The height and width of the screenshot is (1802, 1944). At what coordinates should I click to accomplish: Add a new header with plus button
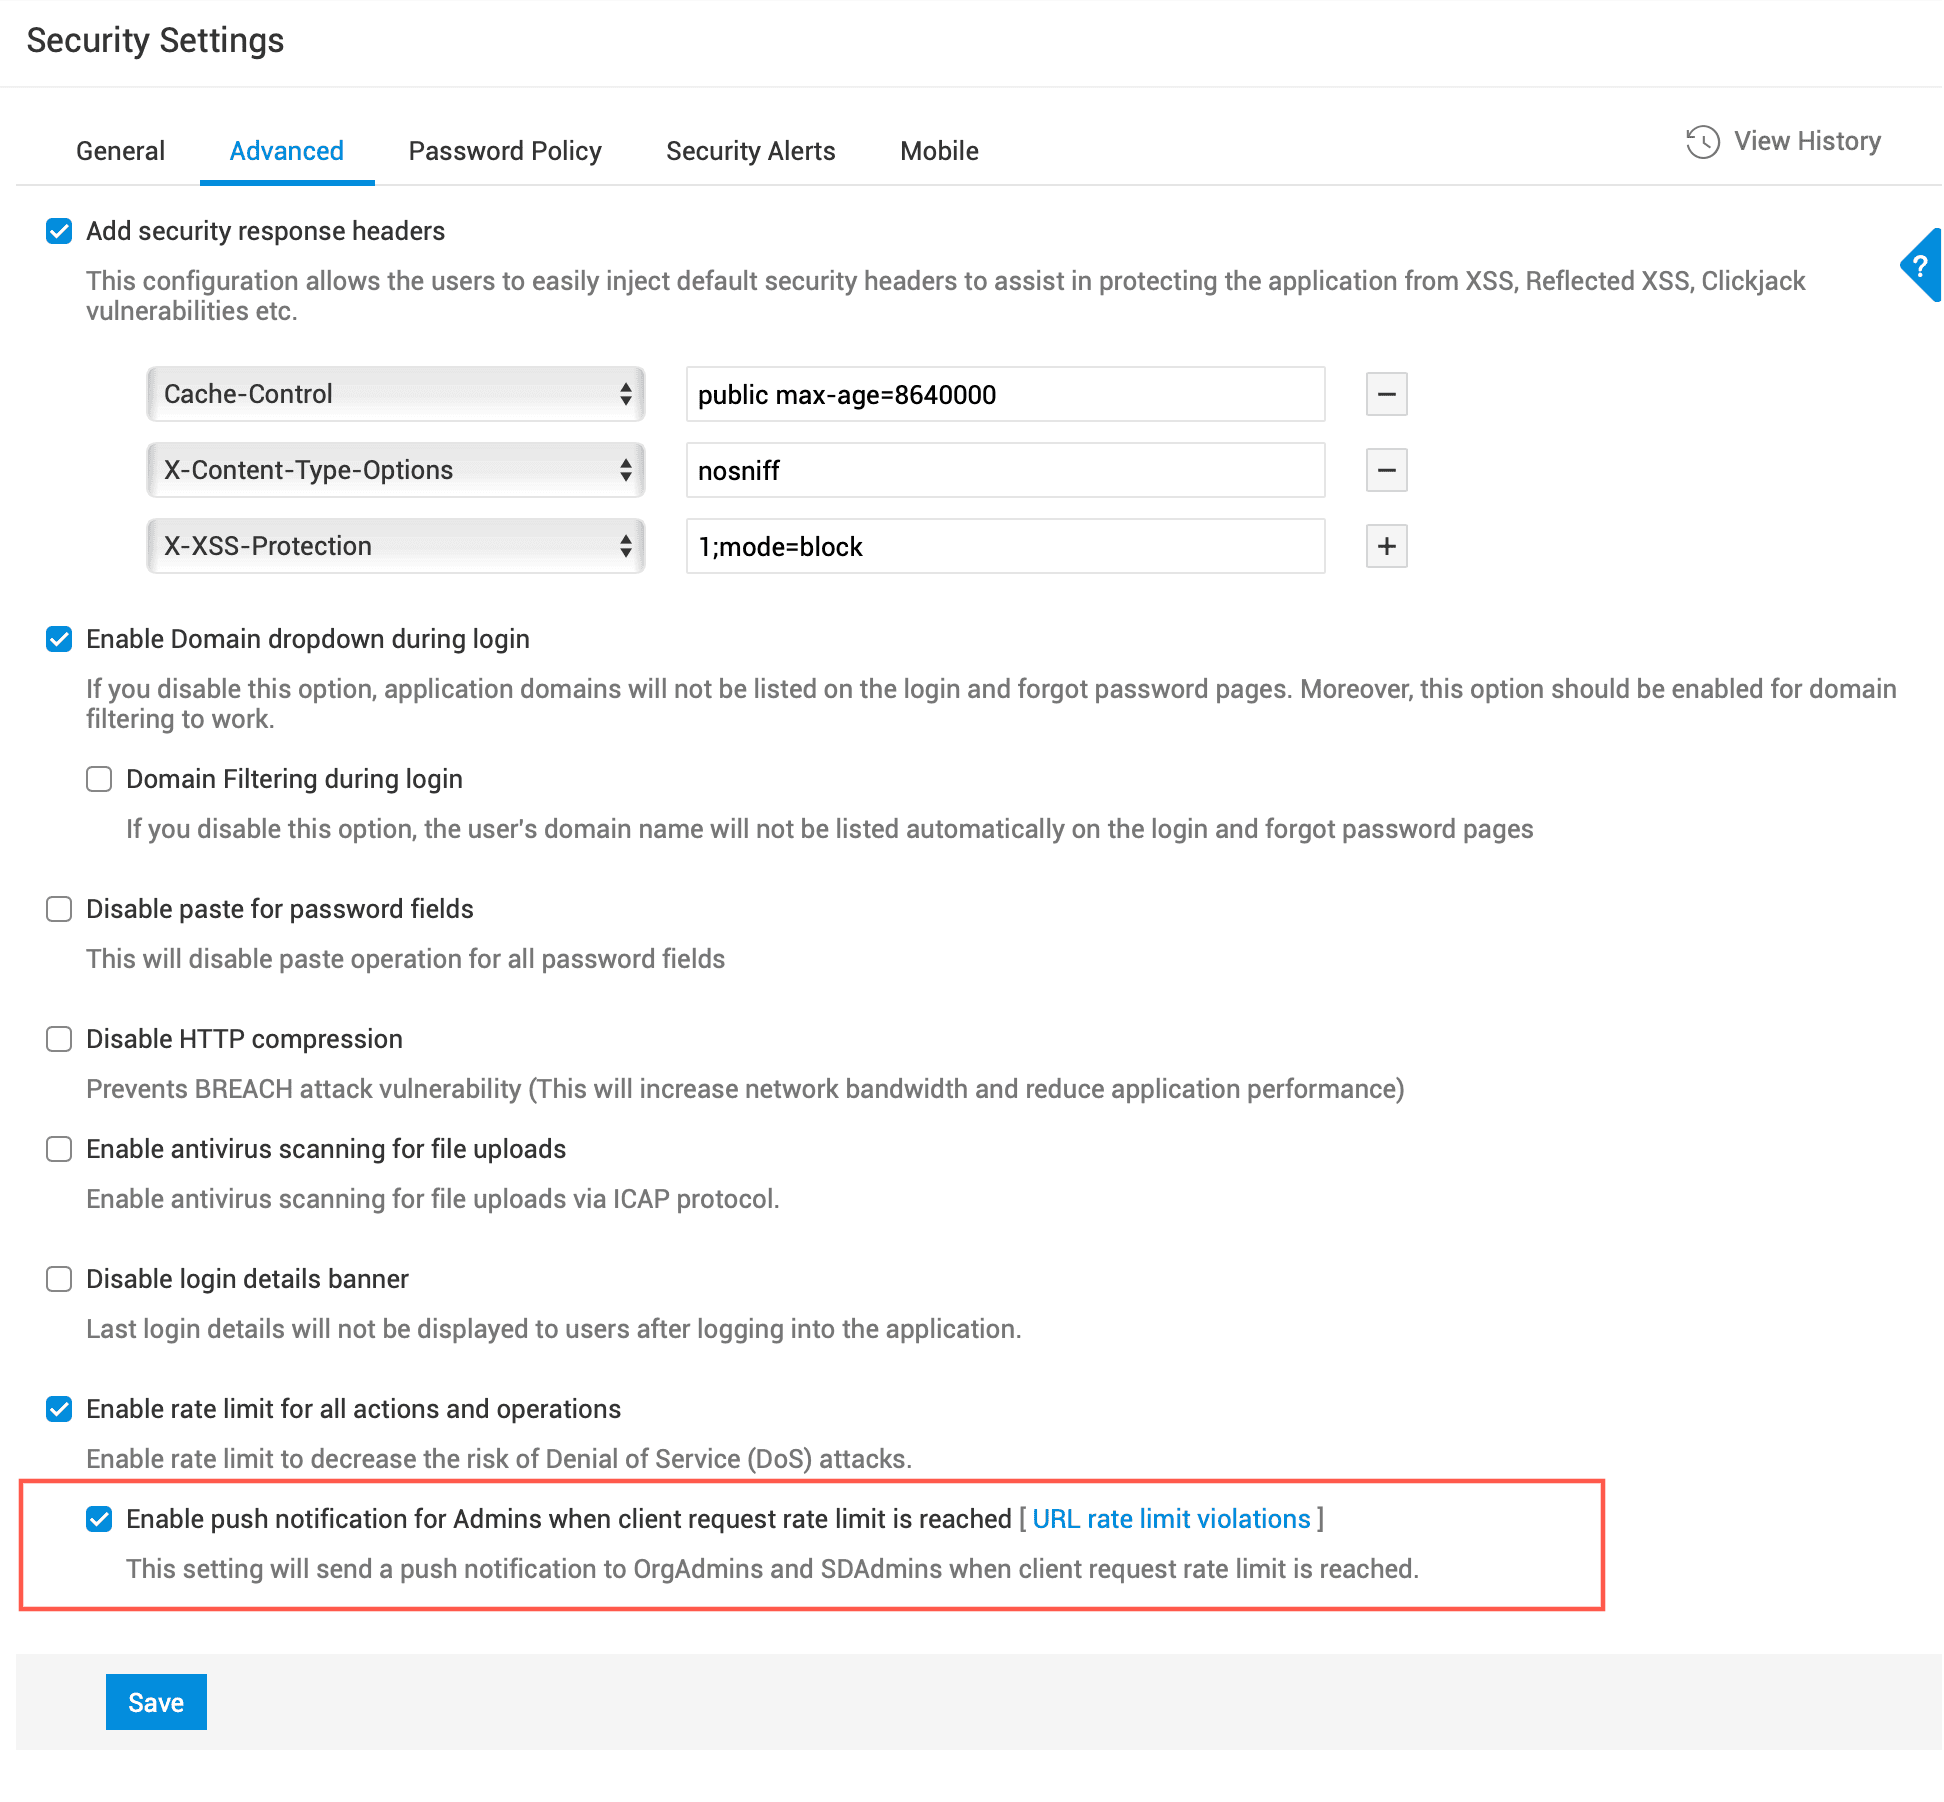[x=1386, y=546]
